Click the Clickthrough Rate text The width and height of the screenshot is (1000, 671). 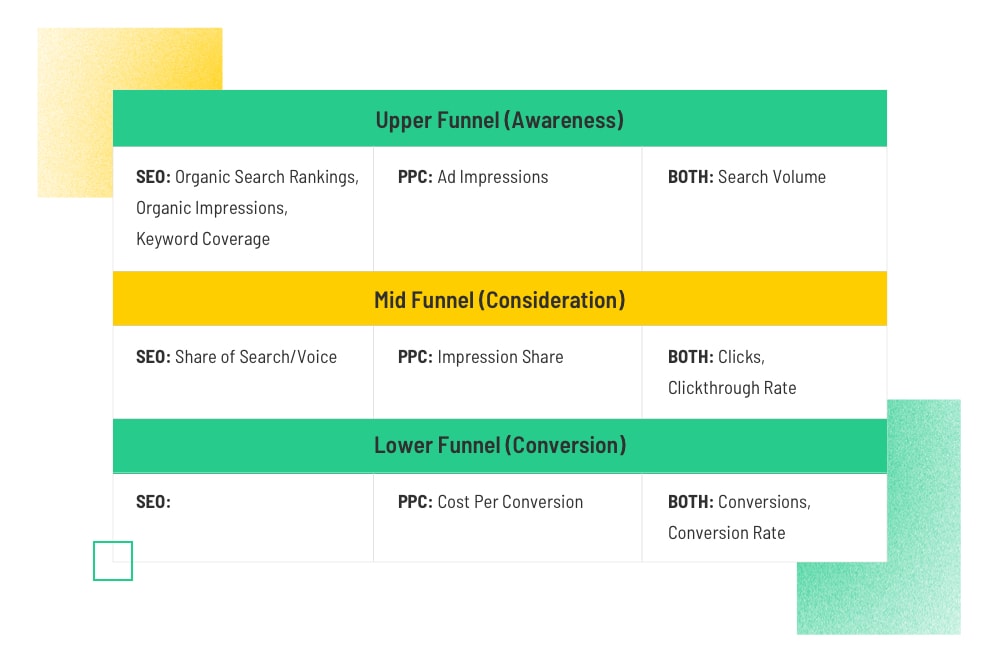click(732, 388)
